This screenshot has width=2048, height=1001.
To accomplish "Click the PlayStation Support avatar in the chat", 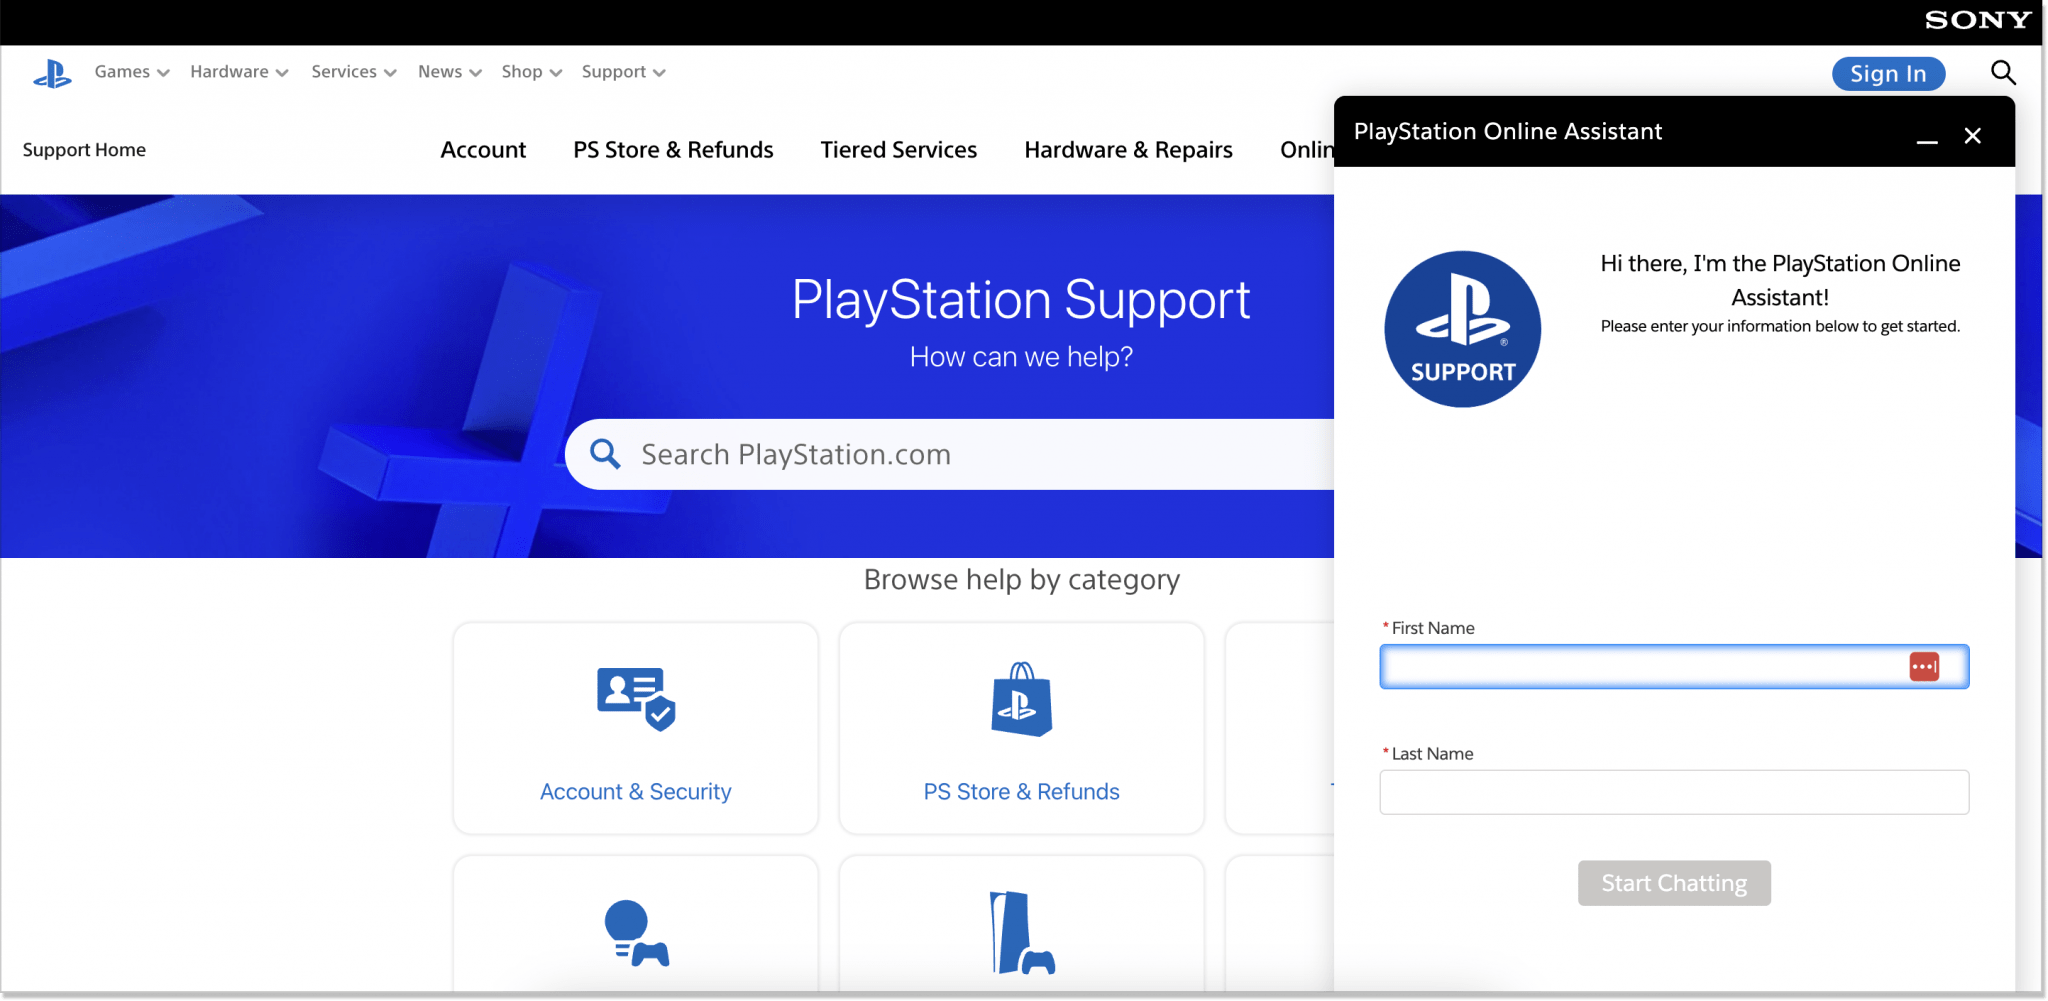I will [1462, 328].
